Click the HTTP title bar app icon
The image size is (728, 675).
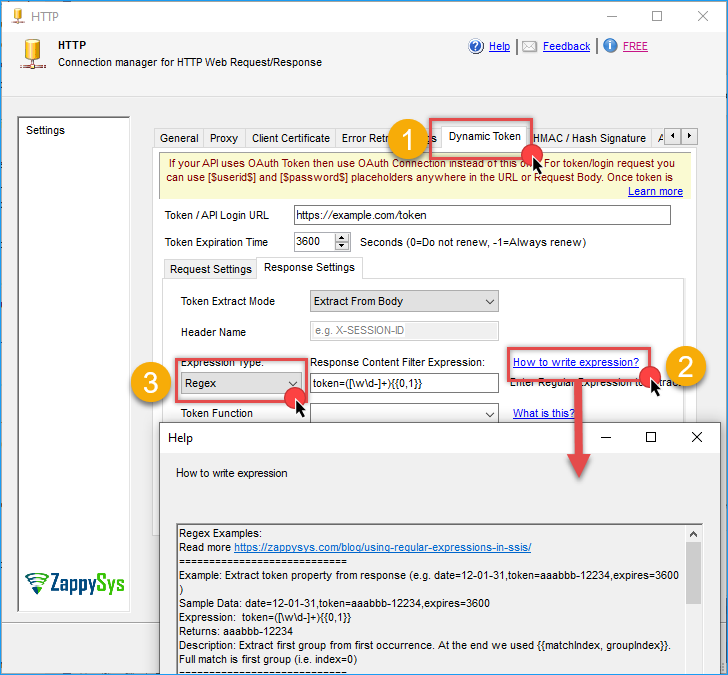click(x=18, y=16)
